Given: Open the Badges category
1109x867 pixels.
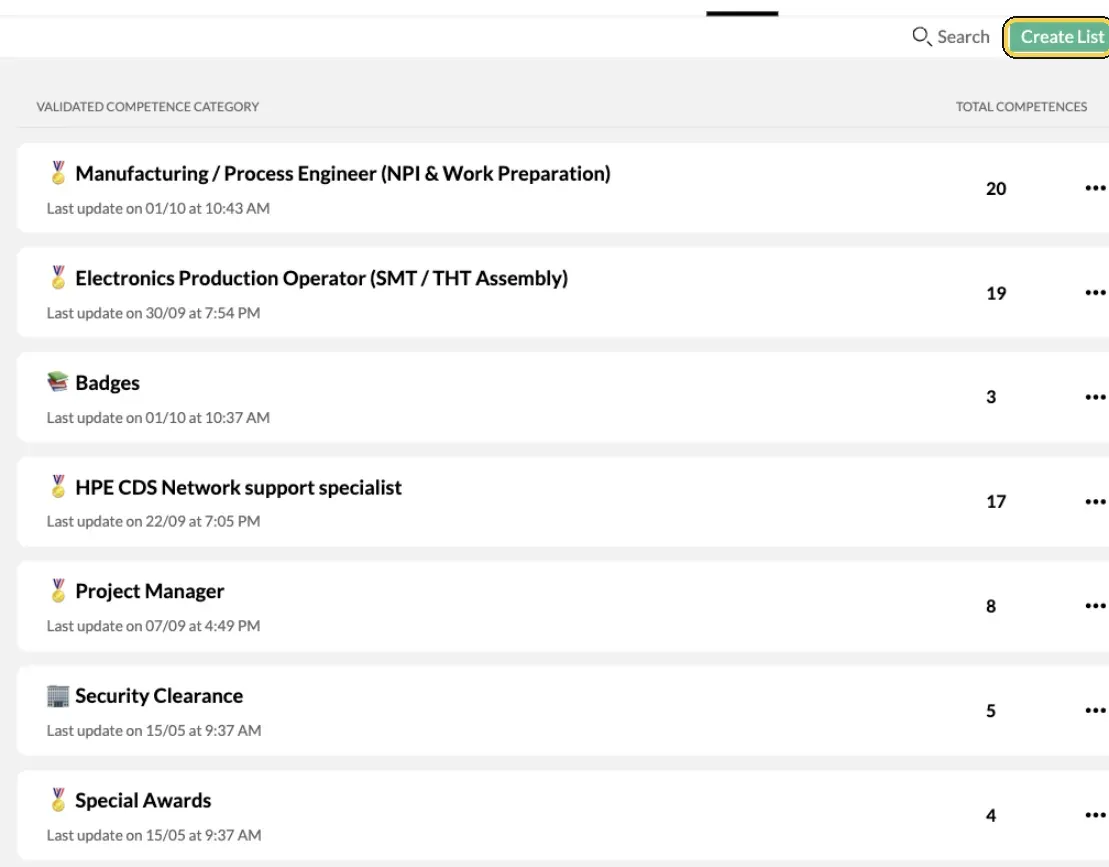Looking at the screenshot, I should (108, 383).
